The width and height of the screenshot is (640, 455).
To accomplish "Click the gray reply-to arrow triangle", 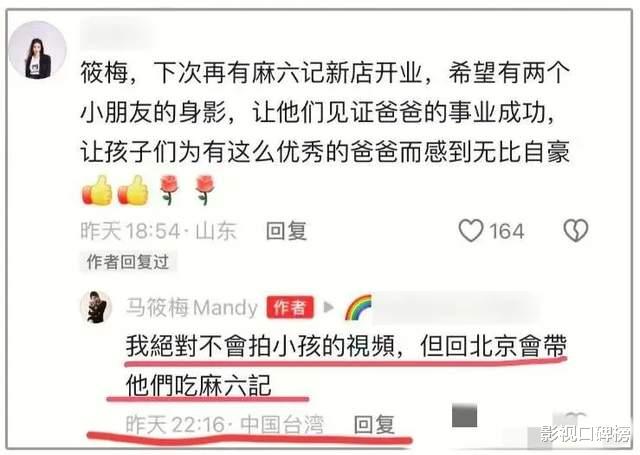I will (329, 307).
